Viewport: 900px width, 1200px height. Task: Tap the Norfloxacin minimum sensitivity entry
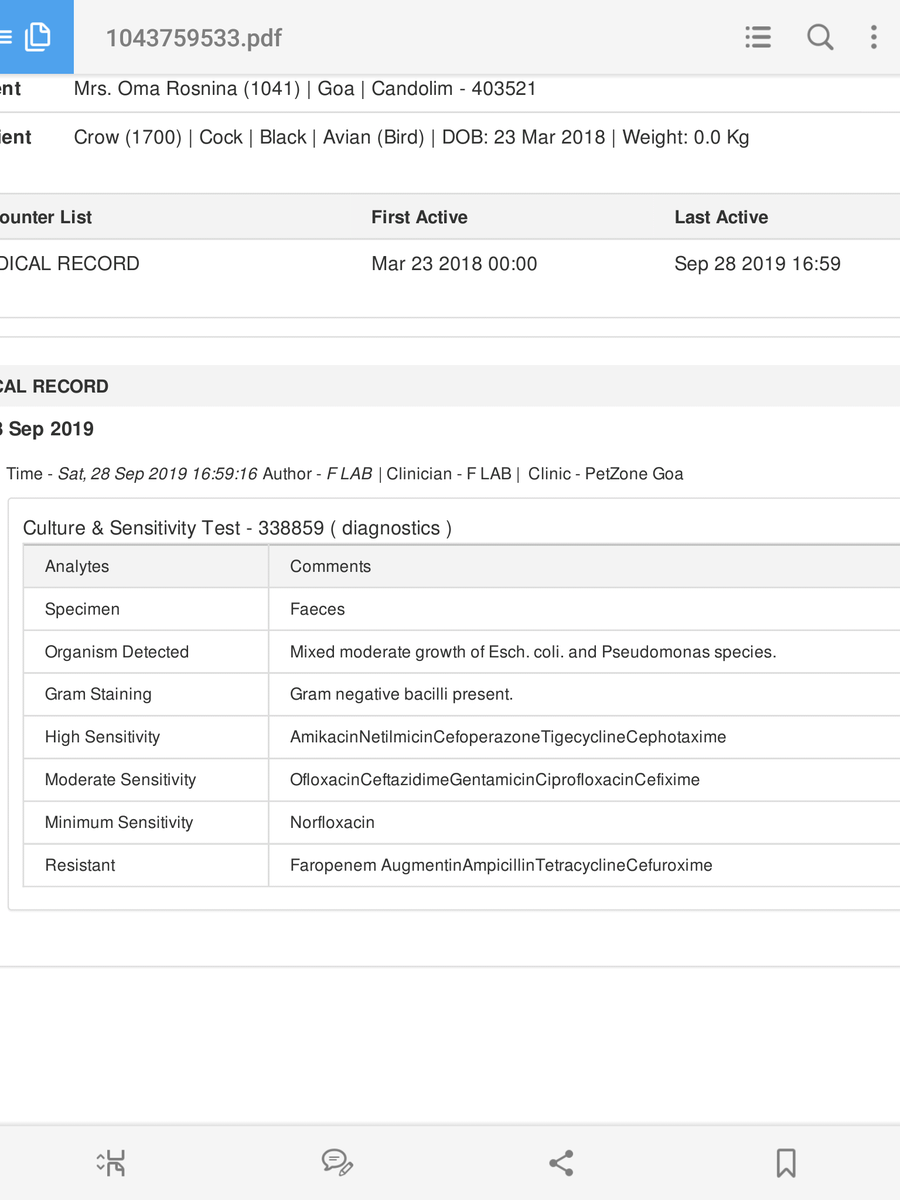tap(332, 822)
